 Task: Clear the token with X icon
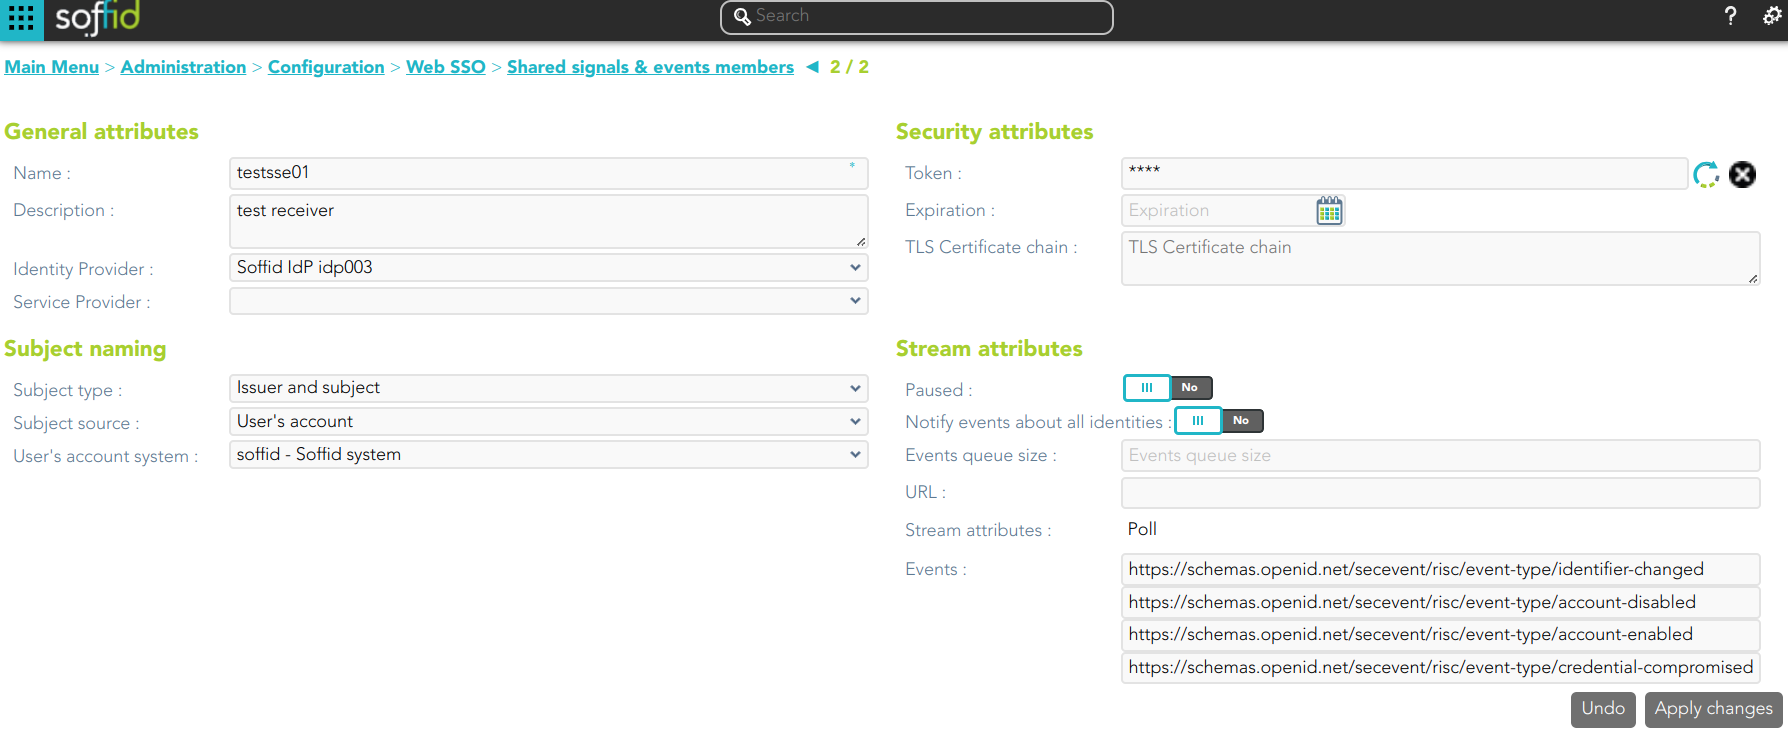(1742, 174)
